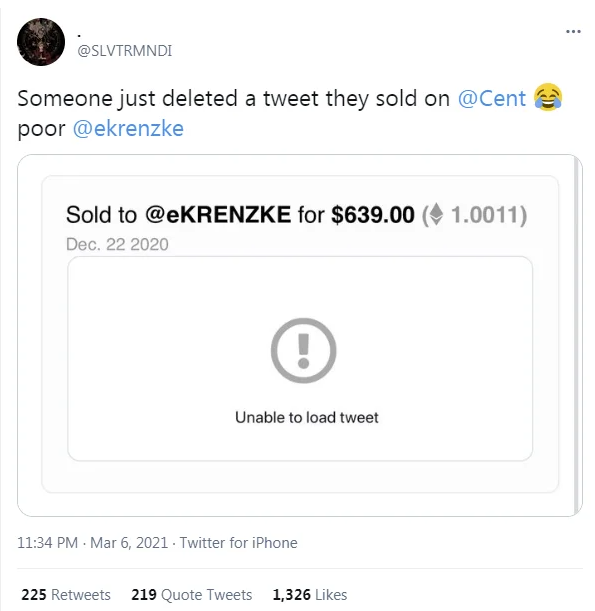Screen dimensions: 595x611
Task: Click the Mar 6, 2021 date
Action: [x=129, y=543]
